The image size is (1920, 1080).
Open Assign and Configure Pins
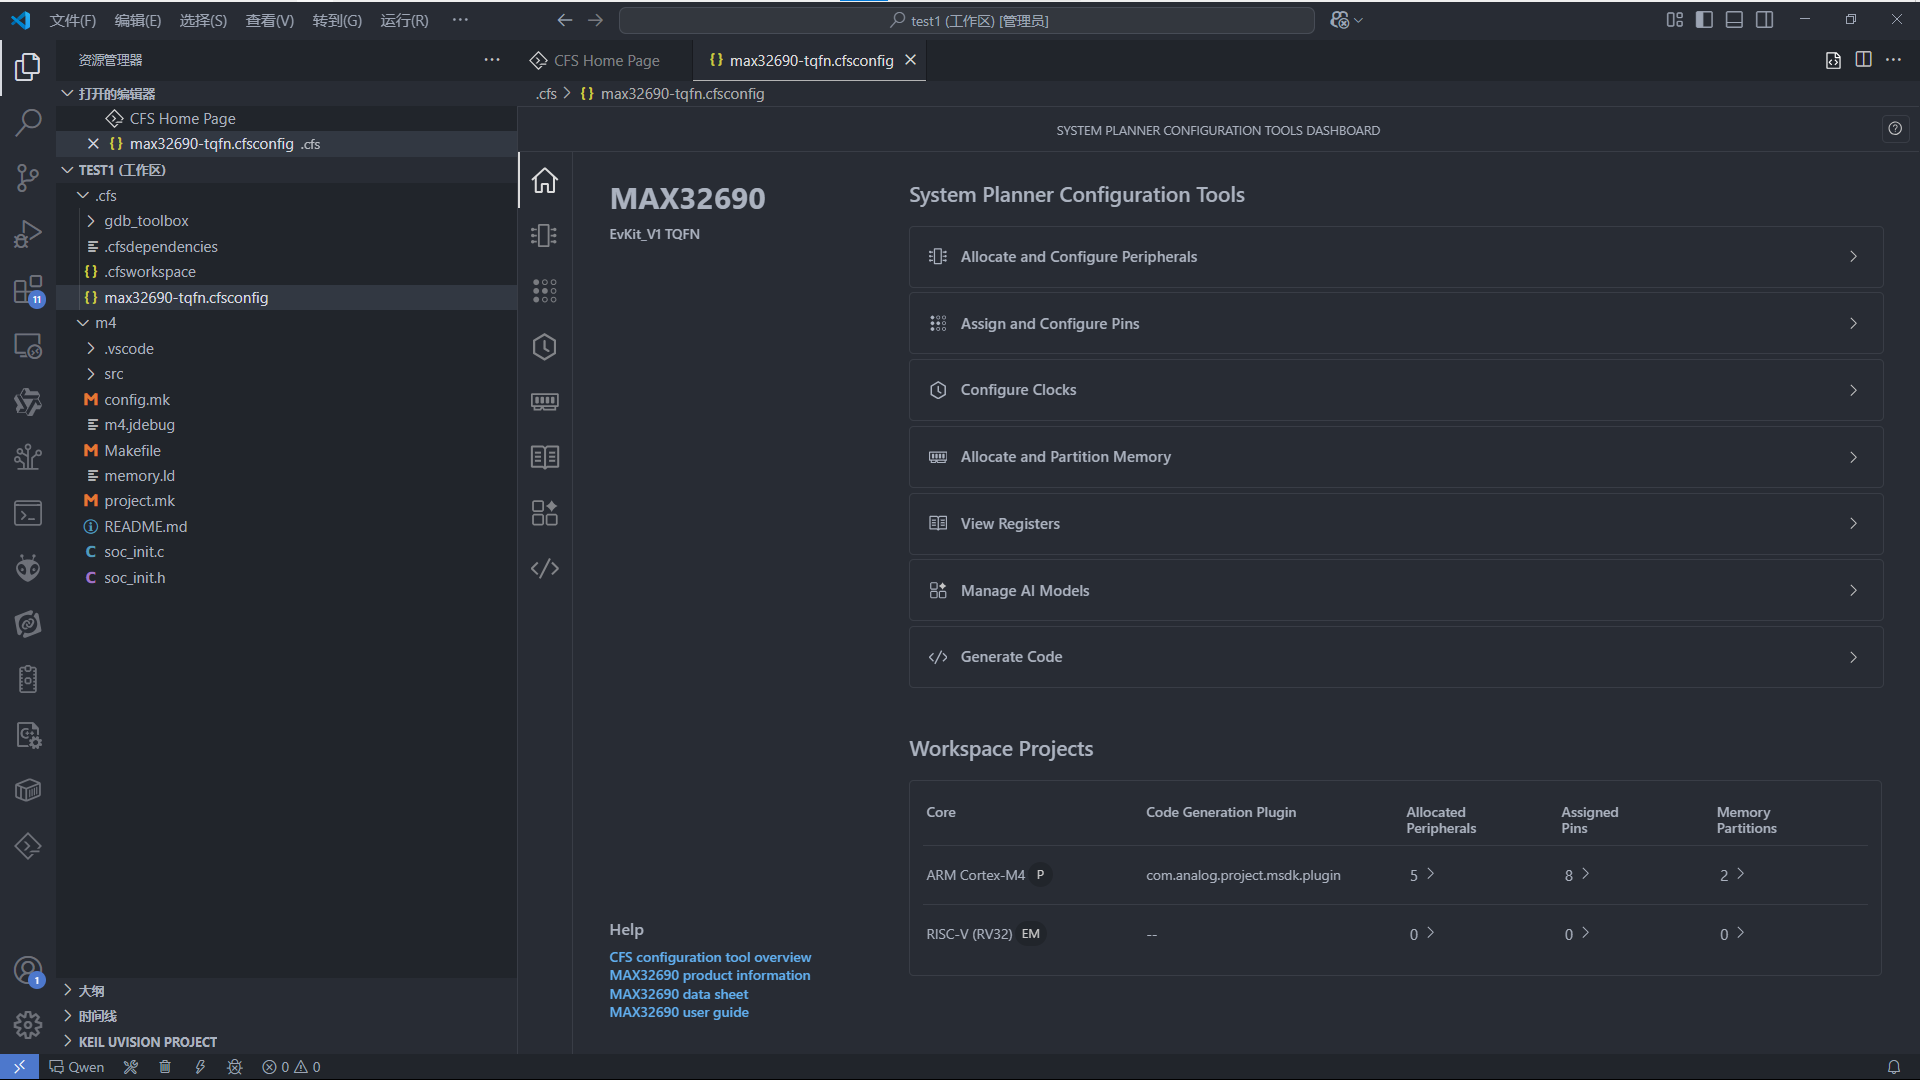click(x=1396, y=324)
